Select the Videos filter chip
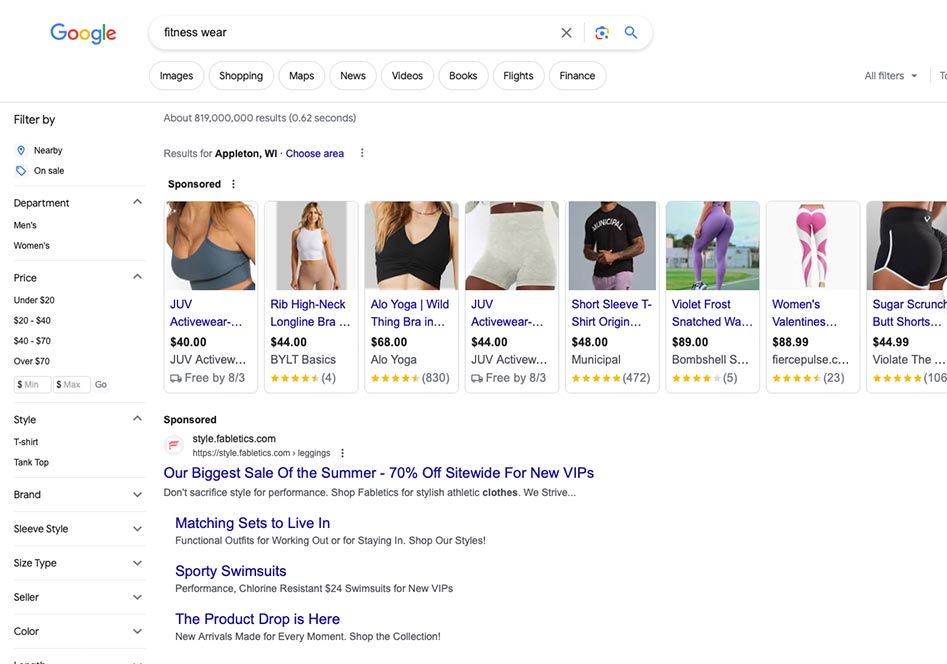Image resolution: width=947 pixels, height=664 pixels. [x=407, y=76]
